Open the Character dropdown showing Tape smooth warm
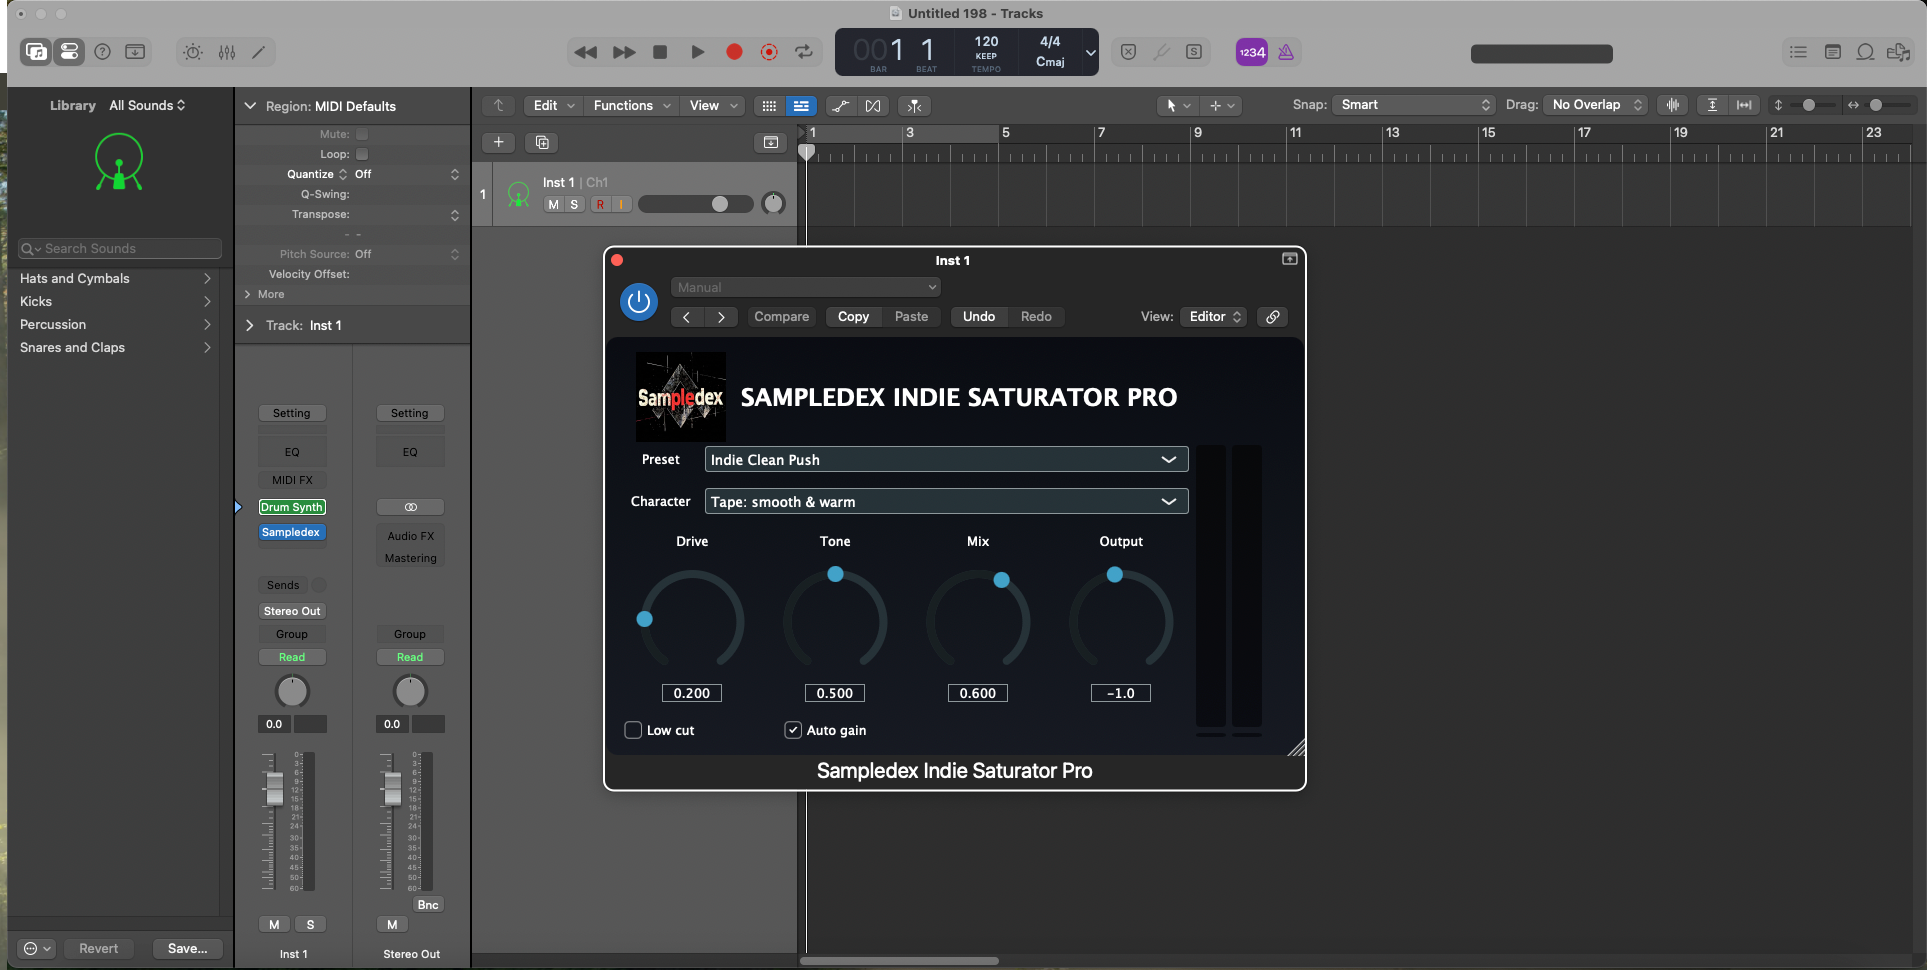The image size is (1927, 970). (x=944, y=501)
